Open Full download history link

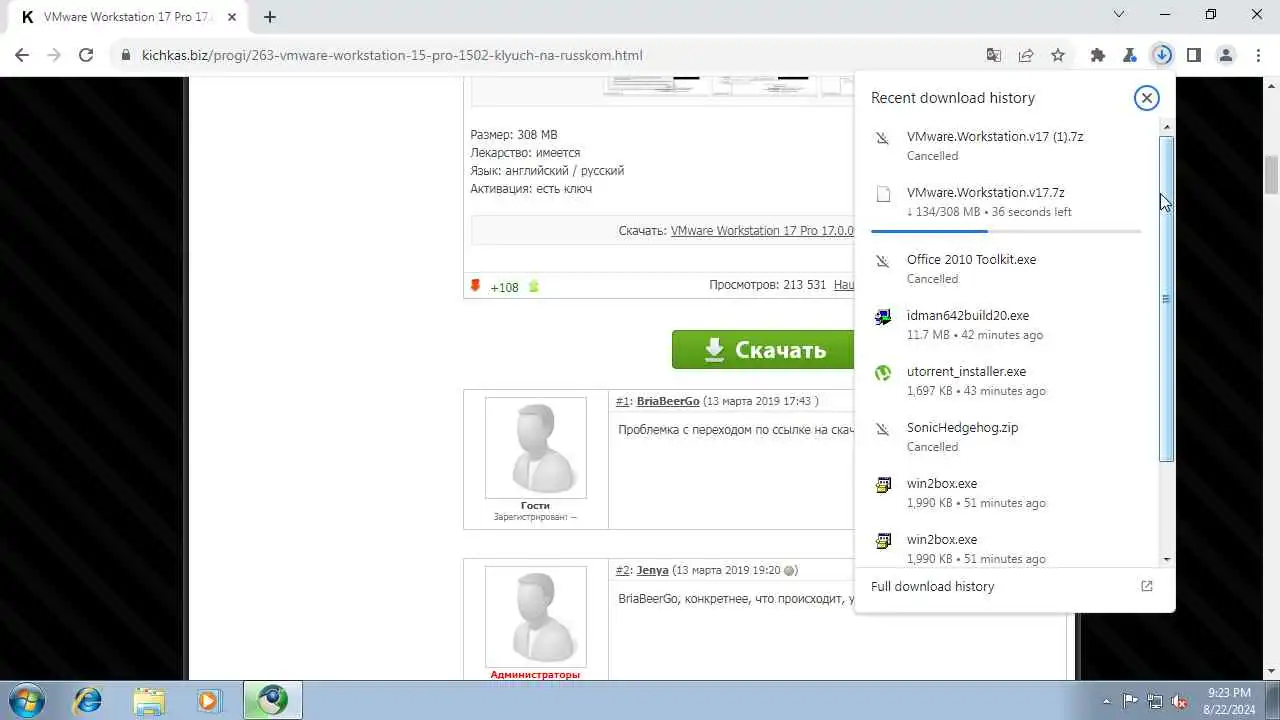(1014, 587)
